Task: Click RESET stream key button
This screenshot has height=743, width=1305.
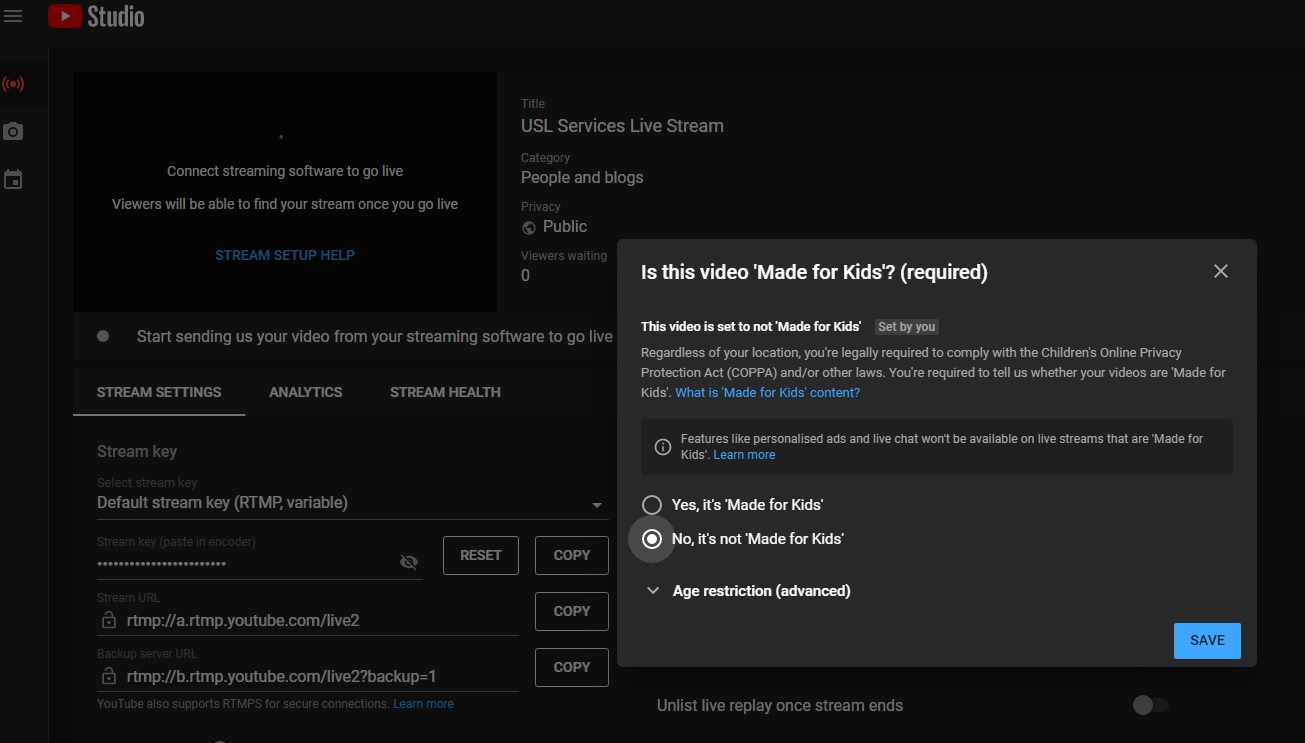Action: 481,555
